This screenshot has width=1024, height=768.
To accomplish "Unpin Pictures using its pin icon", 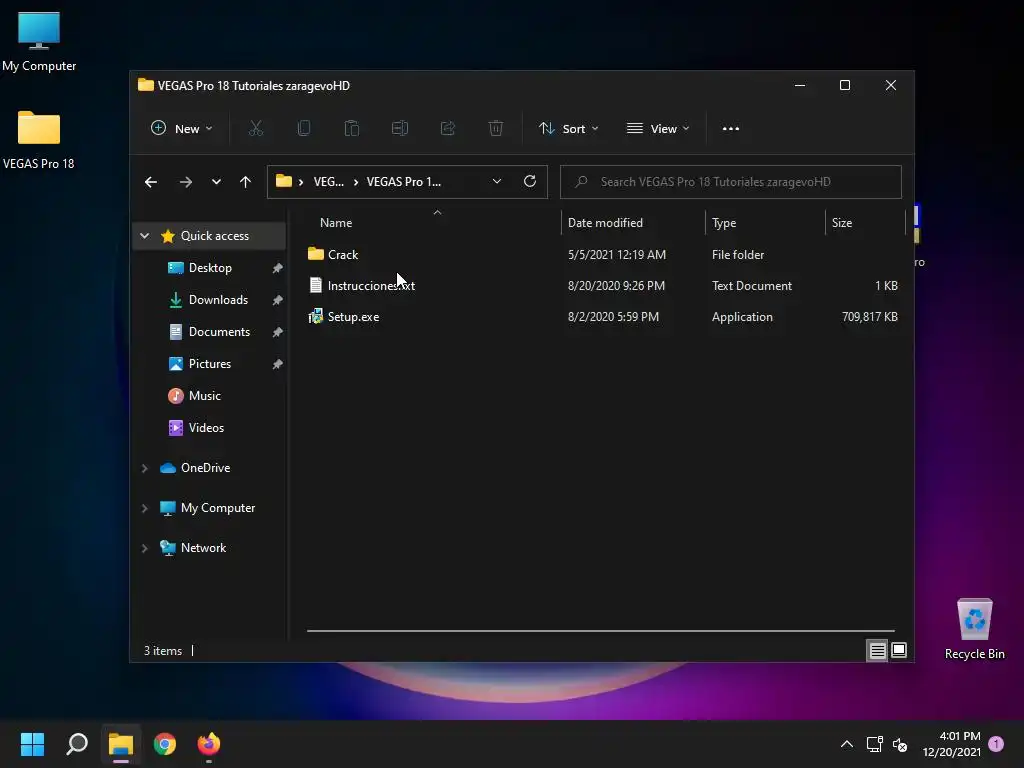I will (x=278, y=364).
